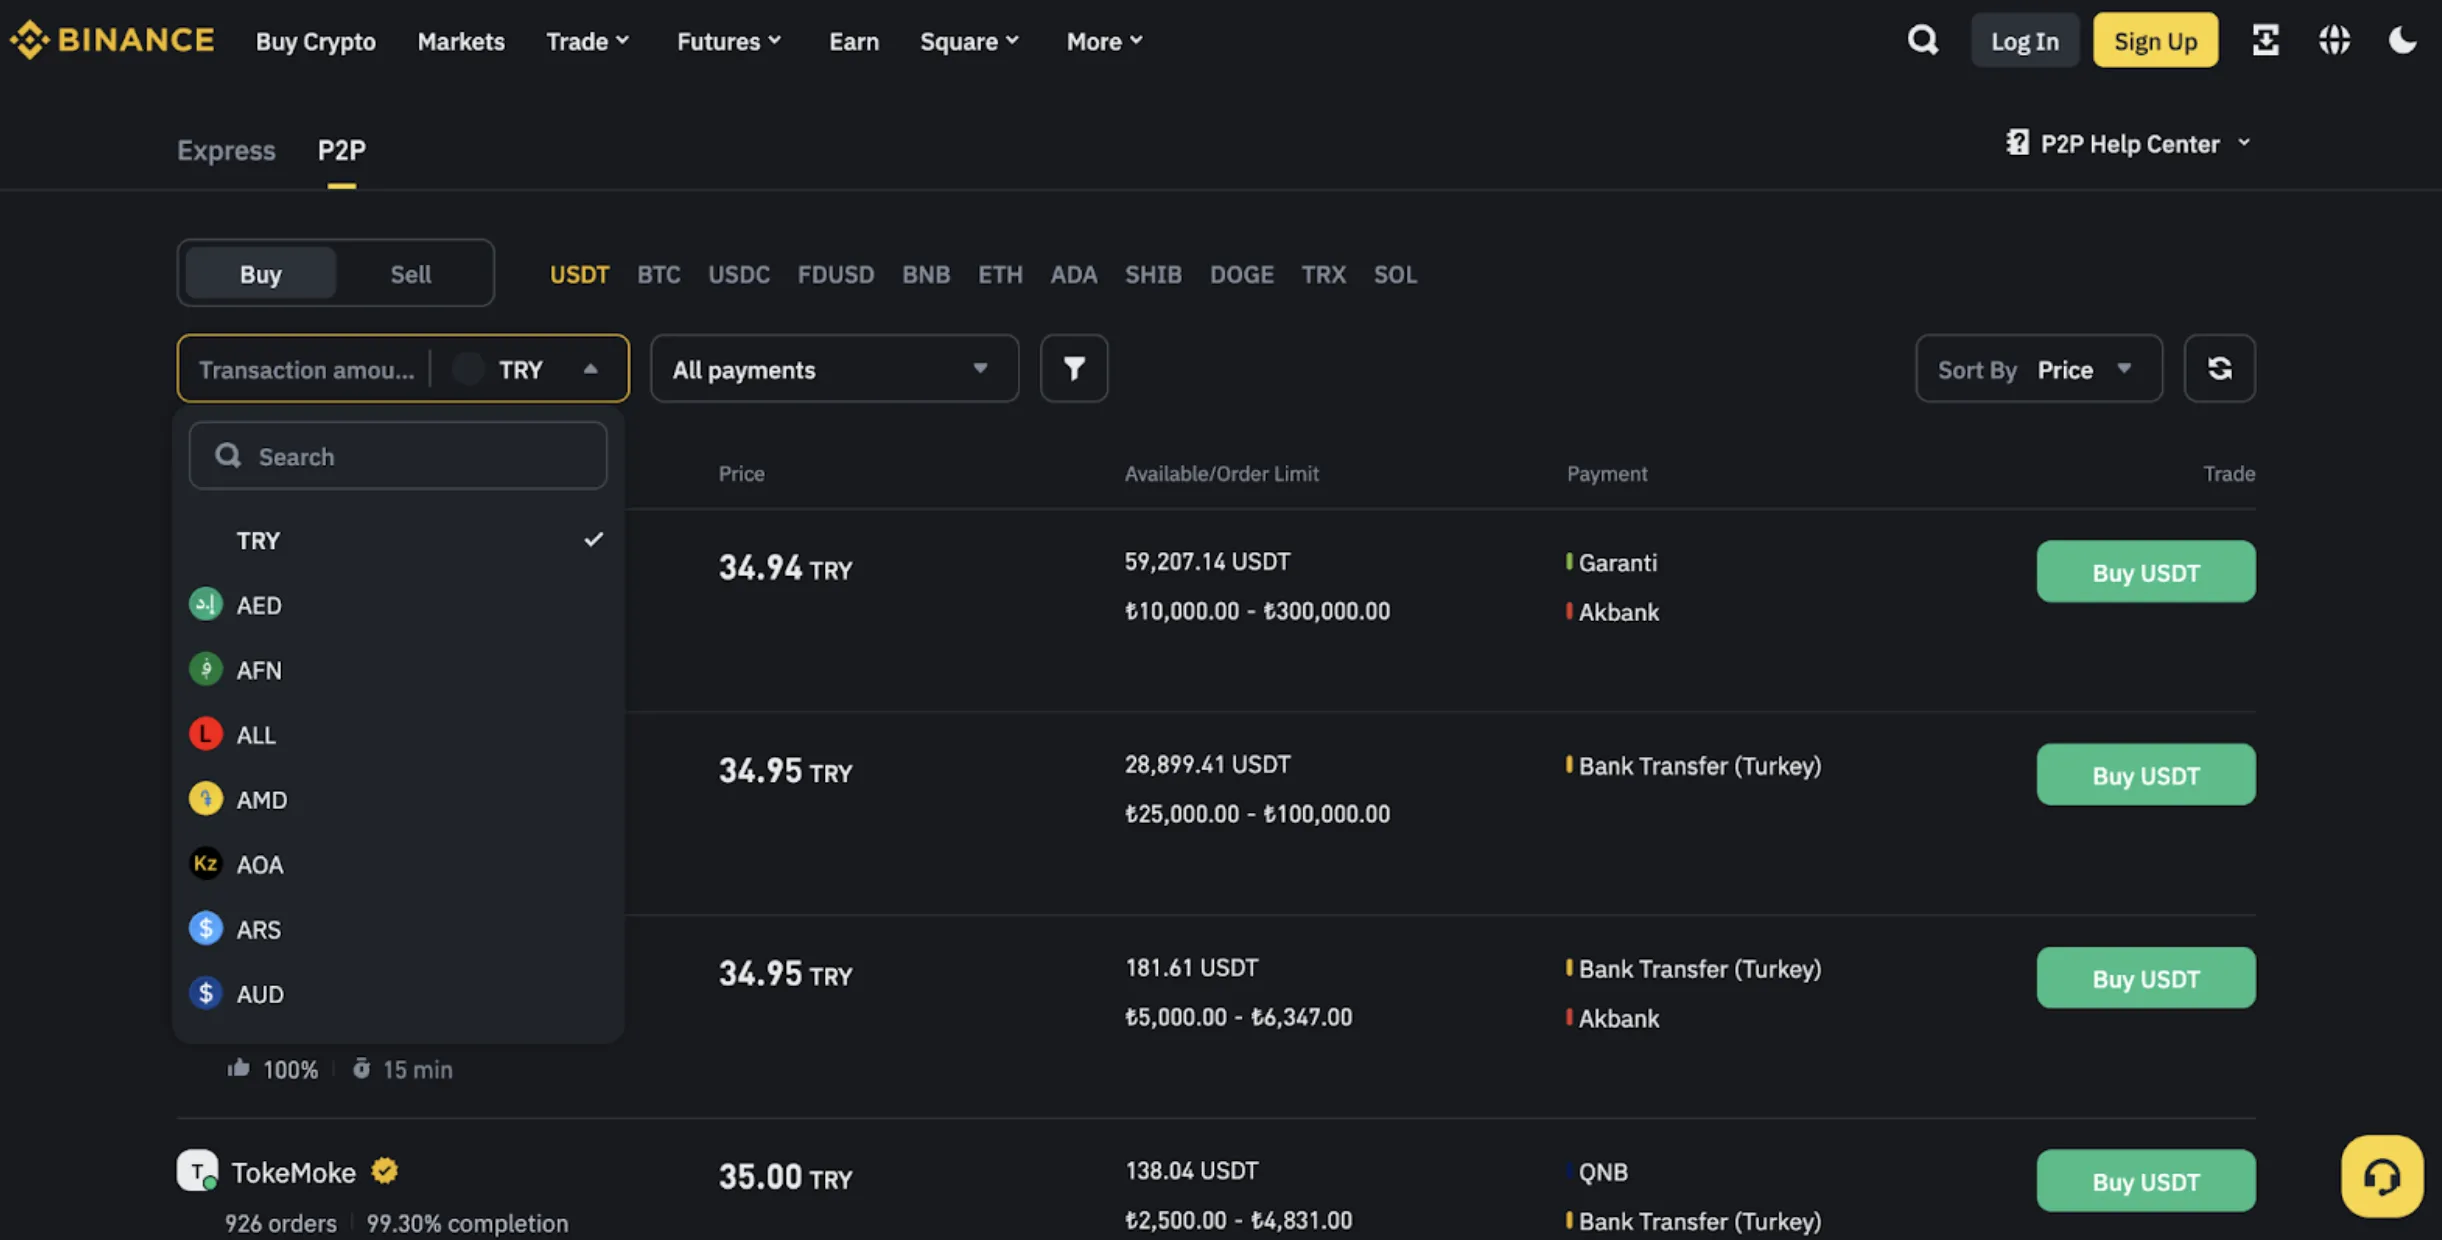Select the USDC coin tab
The width and height of the screenshot is (2442, 1240).
[x=738, y=273]
